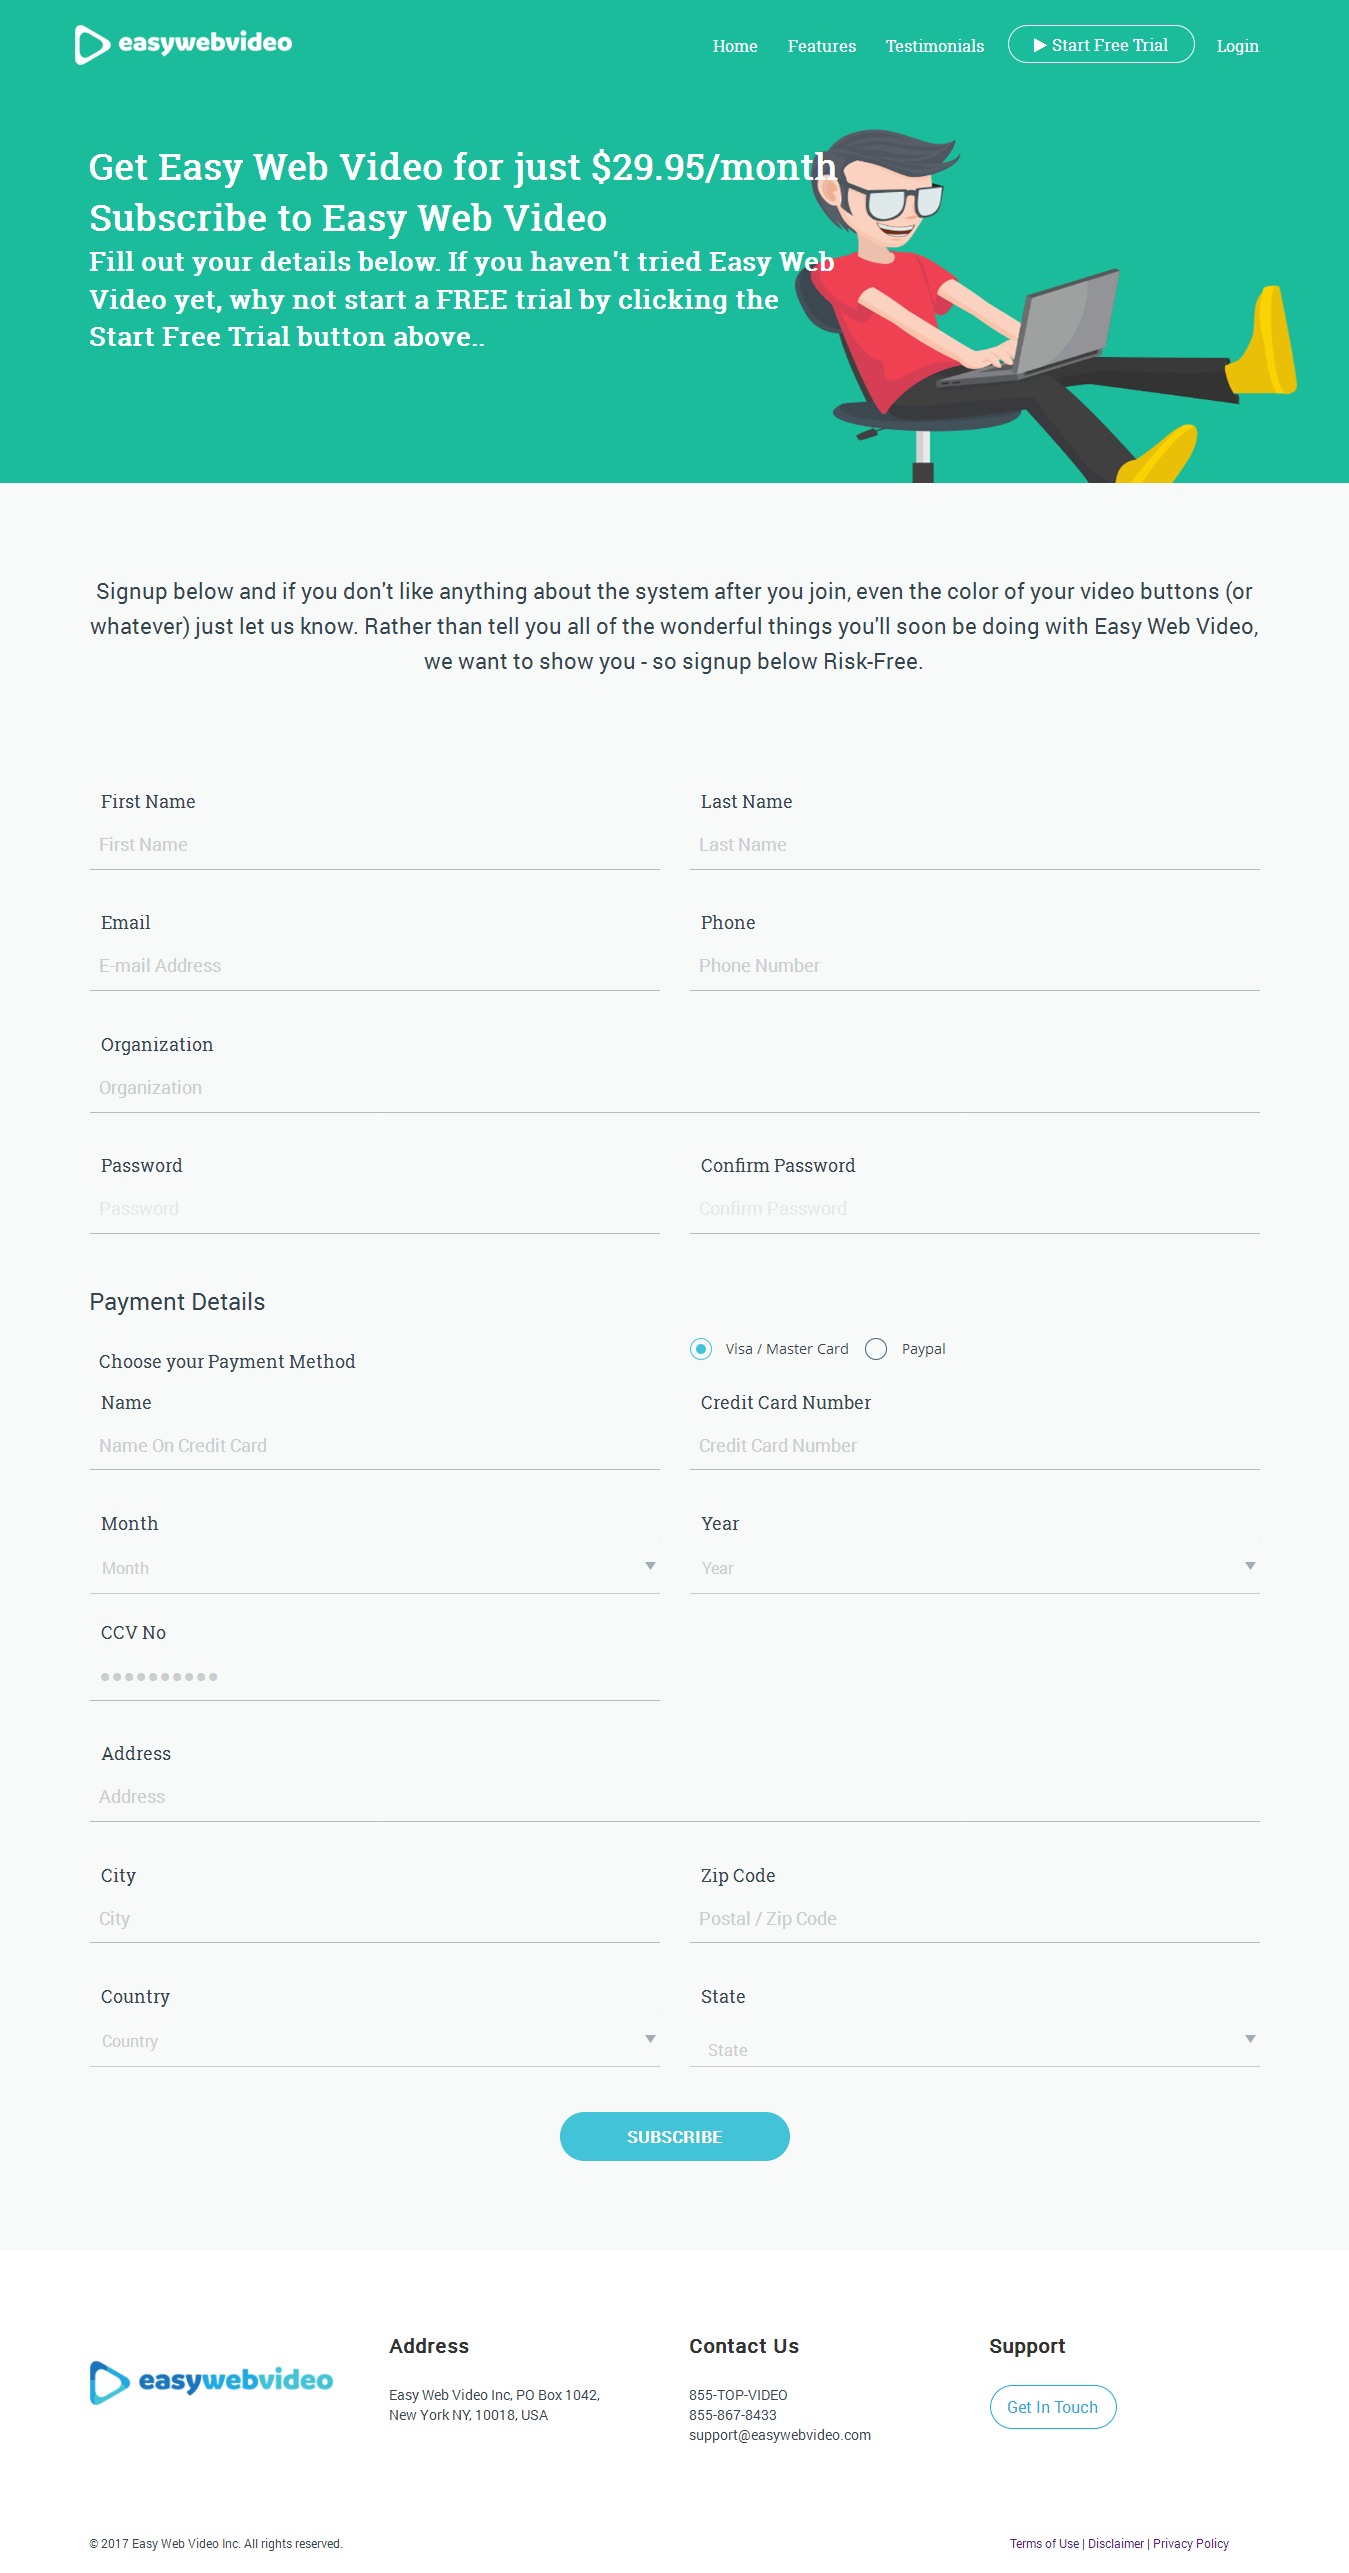
Task: Open the Country dropdown list
Action: [x=374, y=2040]
